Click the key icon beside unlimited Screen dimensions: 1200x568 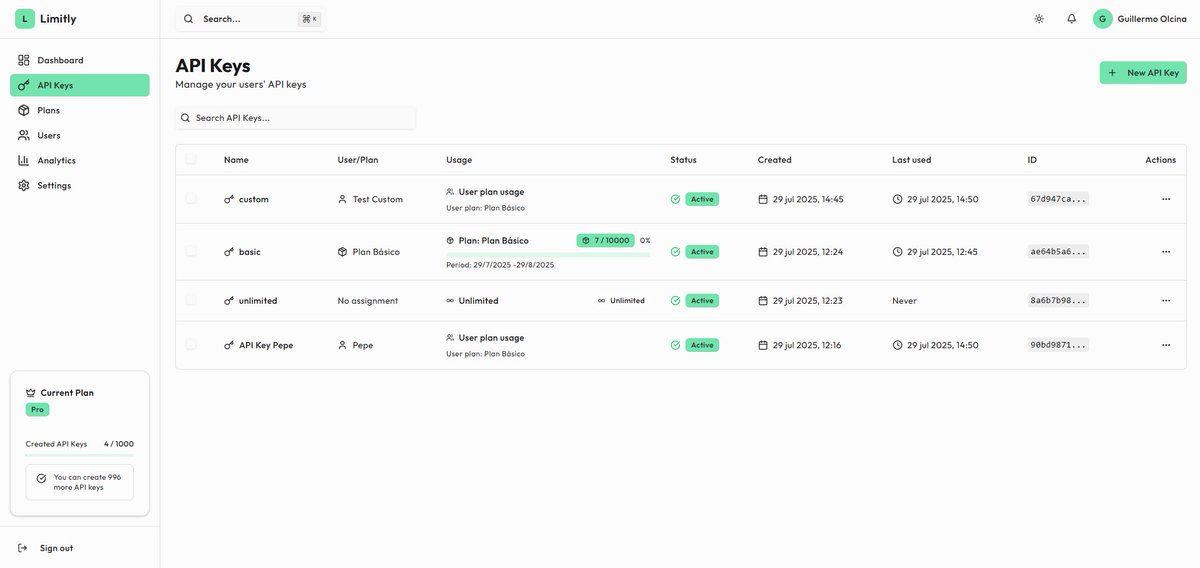(229, 301)
